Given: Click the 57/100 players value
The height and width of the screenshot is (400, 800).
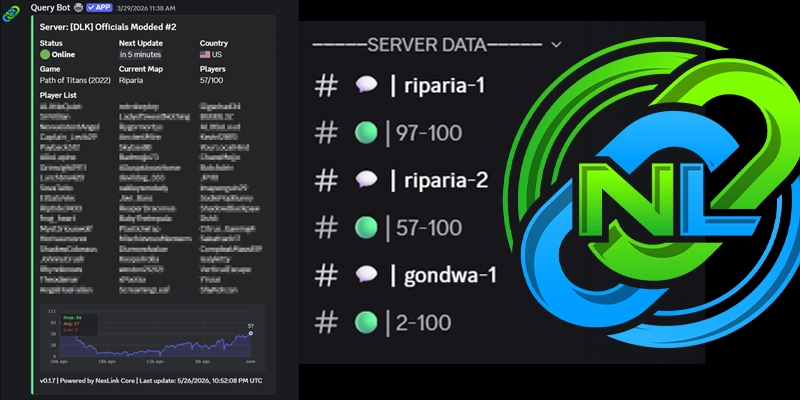Looking at the screenshot, I should (x=211, y=80).
